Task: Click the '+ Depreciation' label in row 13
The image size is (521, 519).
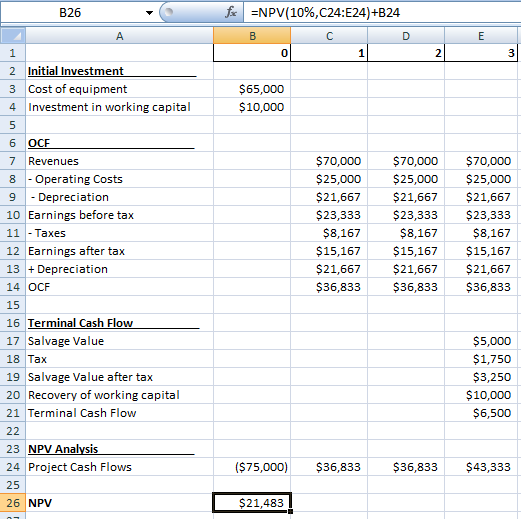Action: [x=68, y=269]
